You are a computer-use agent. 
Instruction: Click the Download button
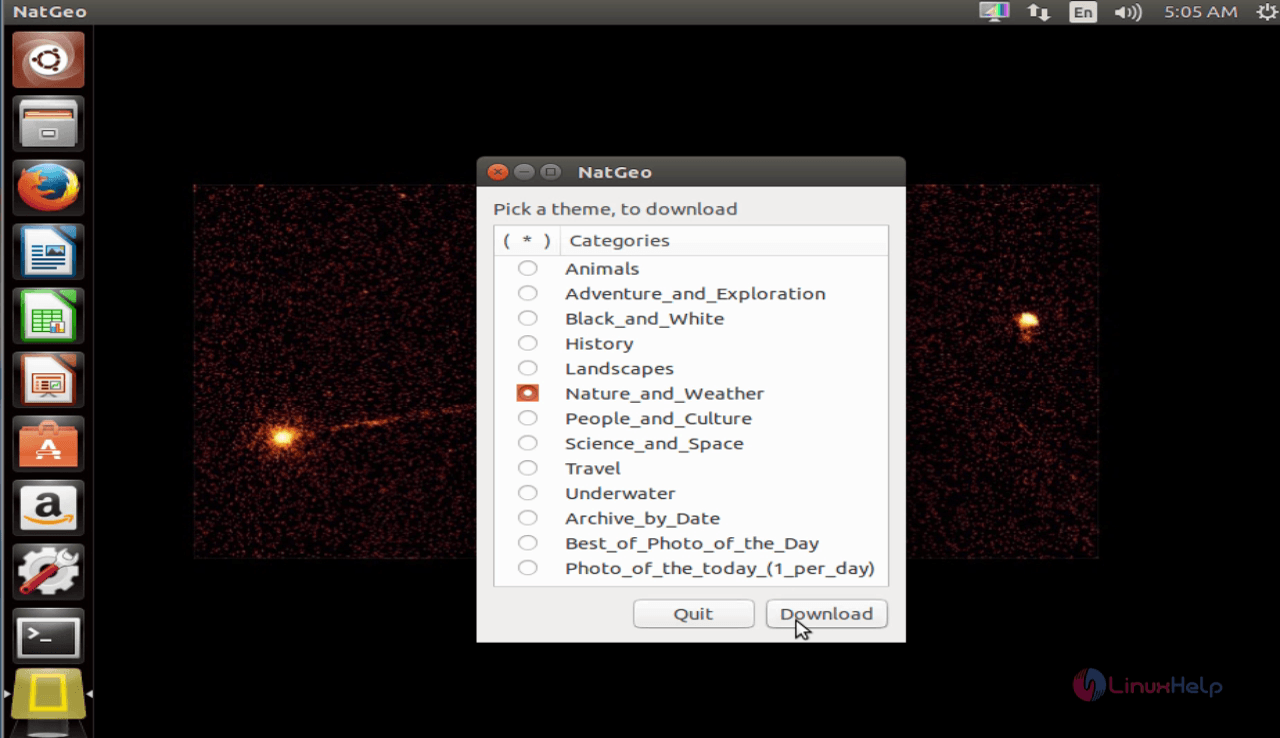click(826, 614)
